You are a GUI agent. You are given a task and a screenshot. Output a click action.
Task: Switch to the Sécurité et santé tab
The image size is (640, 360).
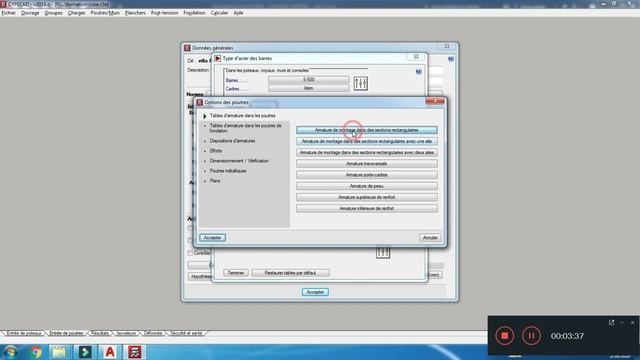[186, 333]
